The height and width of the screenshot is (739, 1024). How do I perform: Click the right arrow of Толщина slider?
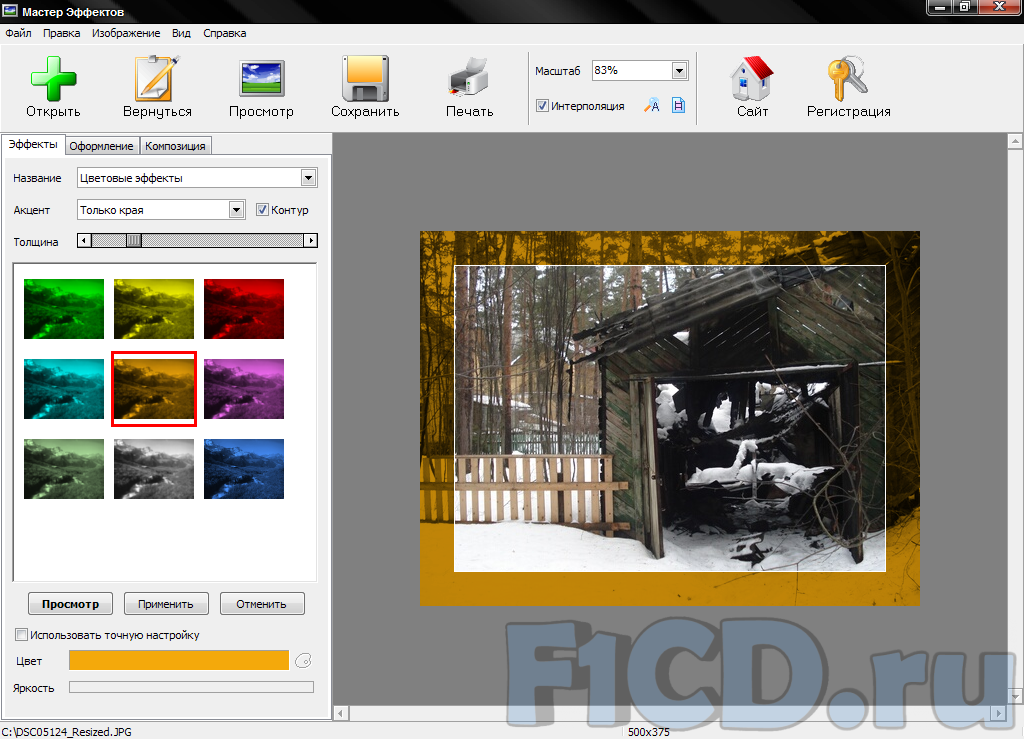pos(311,240)
